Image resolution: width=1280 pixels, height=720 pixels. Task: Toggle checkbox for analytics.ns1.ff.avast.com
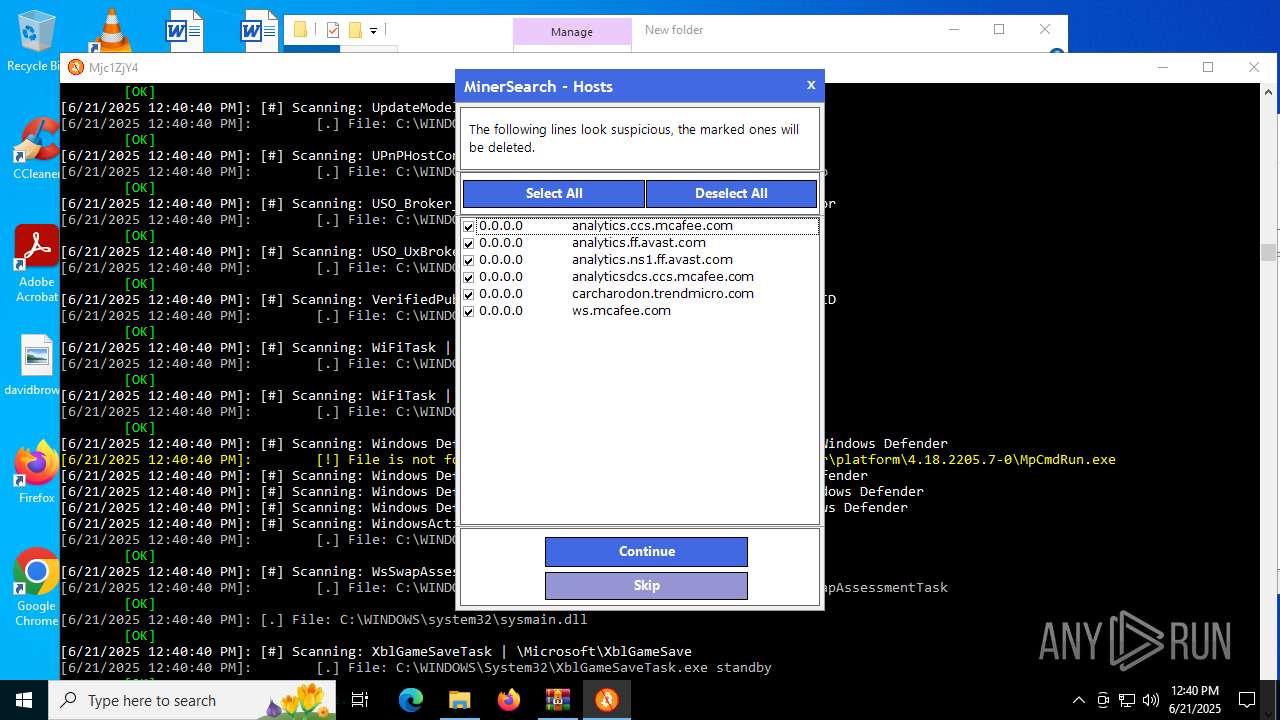pyautogui.click(x=468, y=260)
